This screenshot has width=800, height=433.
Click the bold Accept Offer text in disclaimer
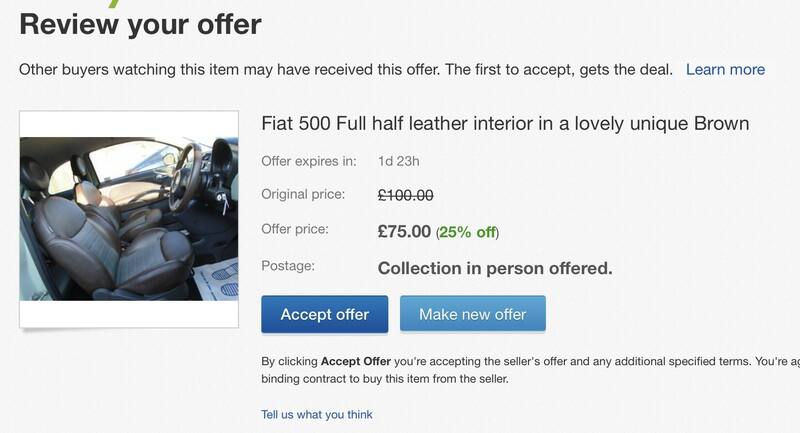355,361
